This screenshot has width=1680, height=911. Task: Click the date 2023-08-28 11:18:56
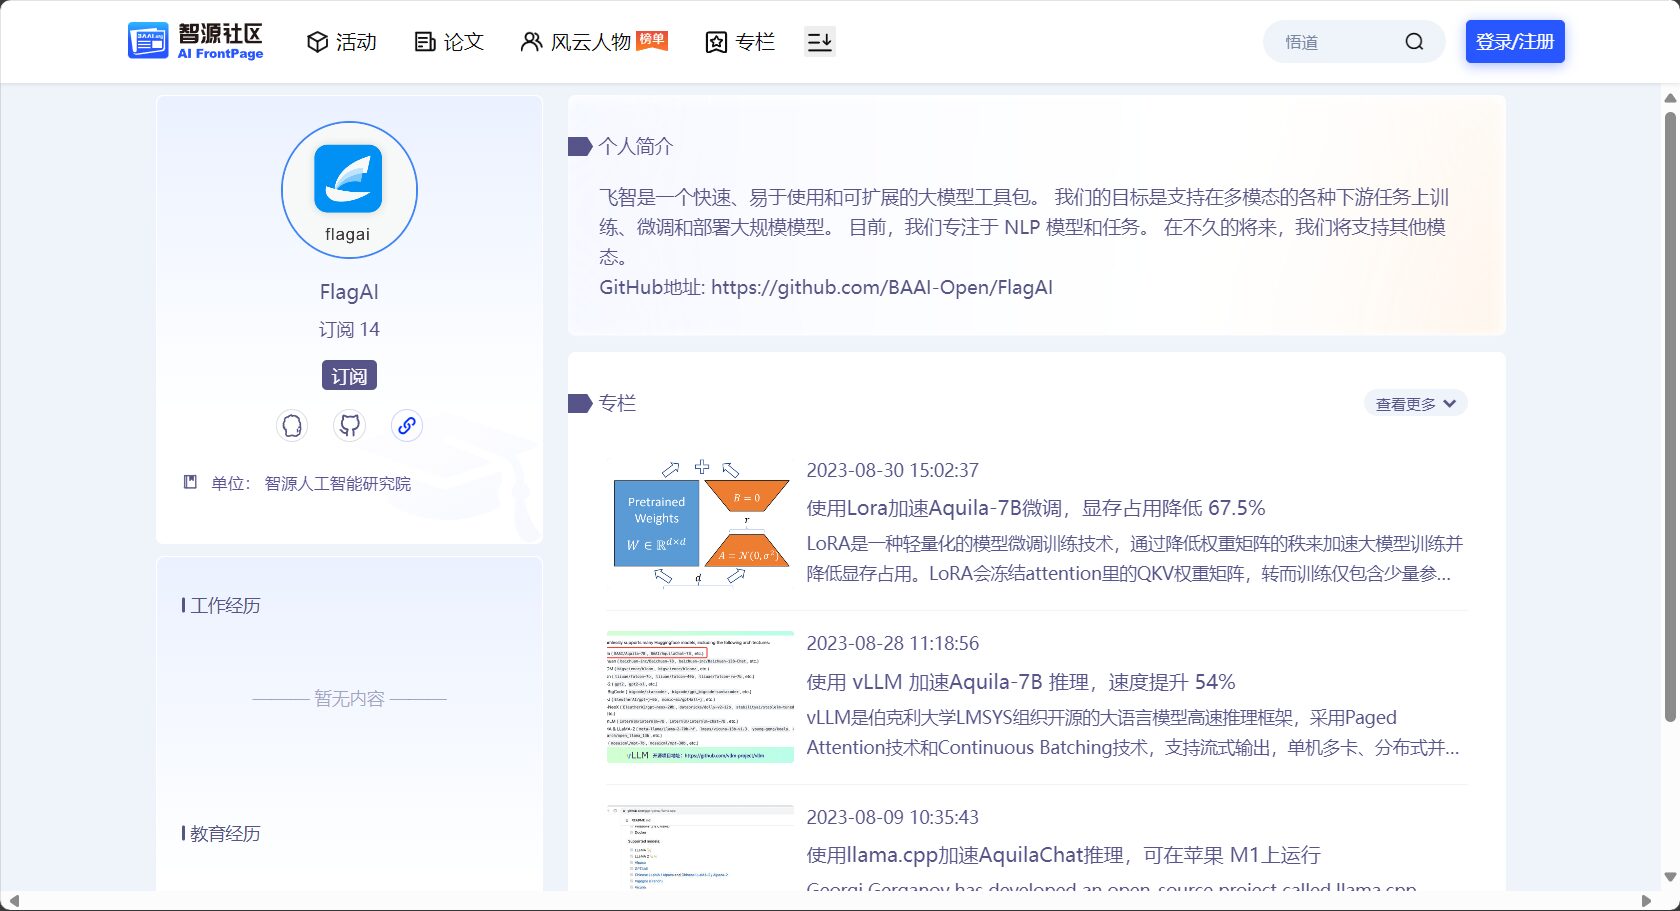pyautogui.click(x=893, y=643)
